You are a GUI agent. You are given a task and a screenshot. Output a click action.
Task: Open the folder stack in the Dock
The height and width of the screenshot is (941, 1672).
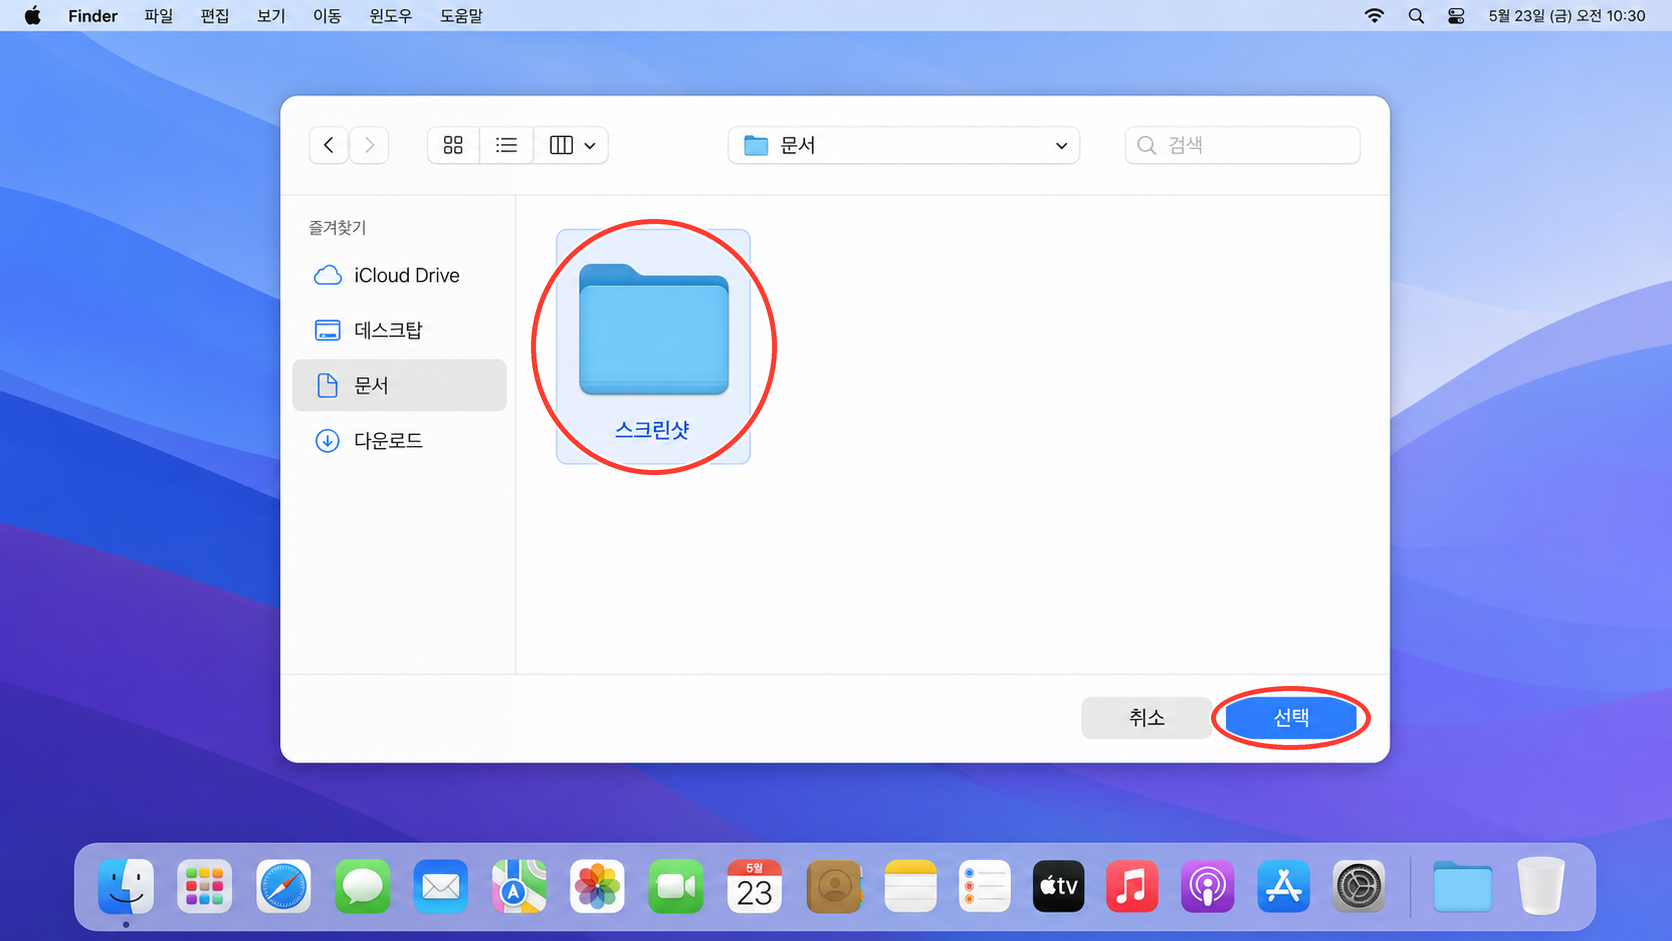[1462, 886]
